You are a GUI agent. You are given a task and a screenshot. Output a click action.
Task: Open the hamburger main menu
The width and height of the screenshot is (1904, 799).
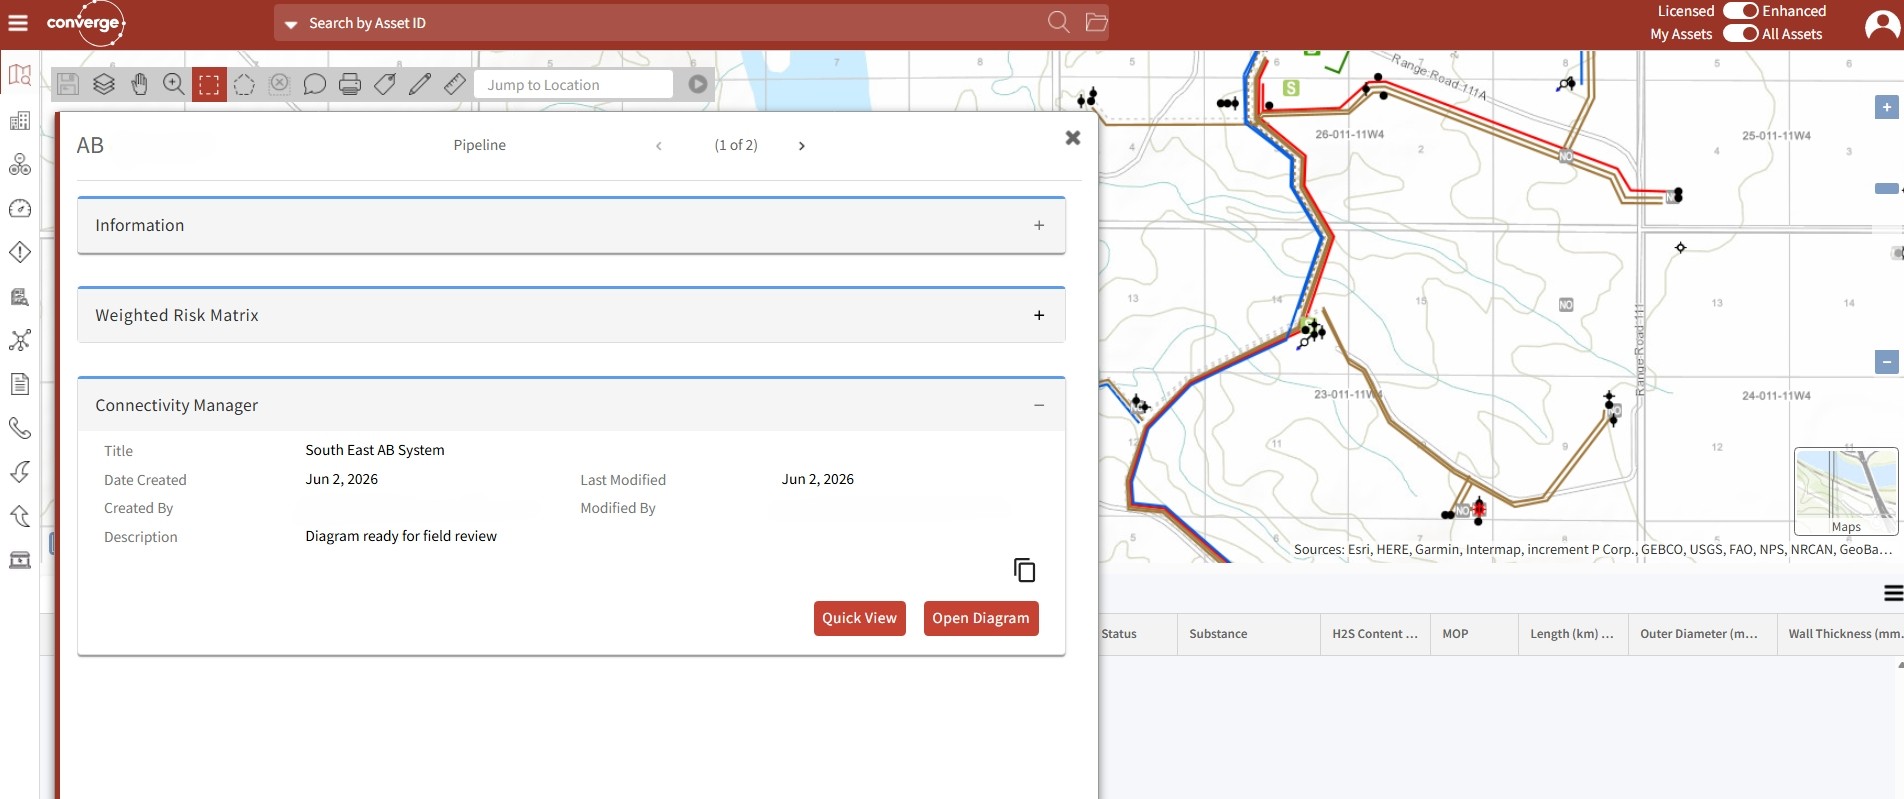(18, 22)
